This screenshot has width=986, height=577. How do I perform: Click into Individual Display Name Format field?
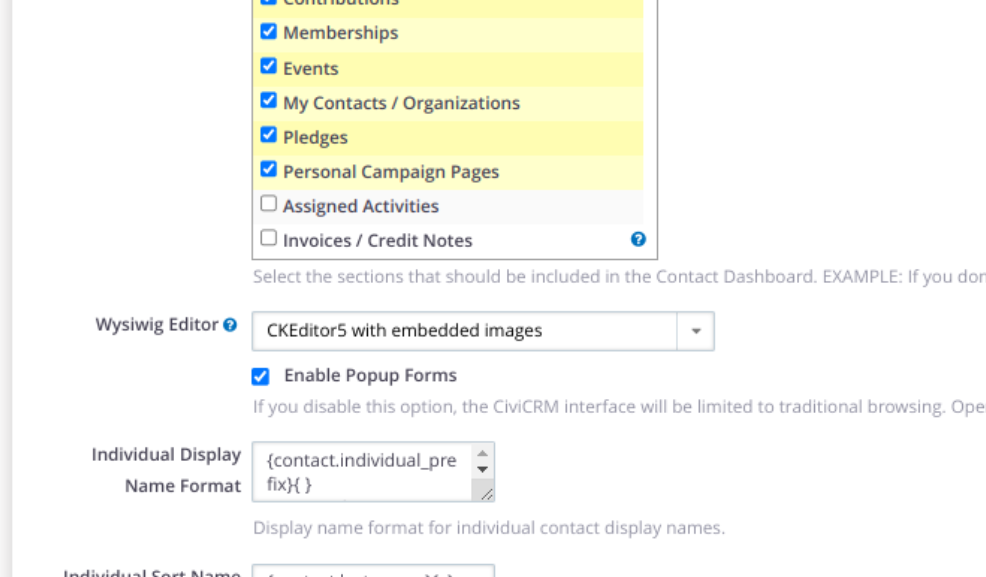tap(363, 472)
